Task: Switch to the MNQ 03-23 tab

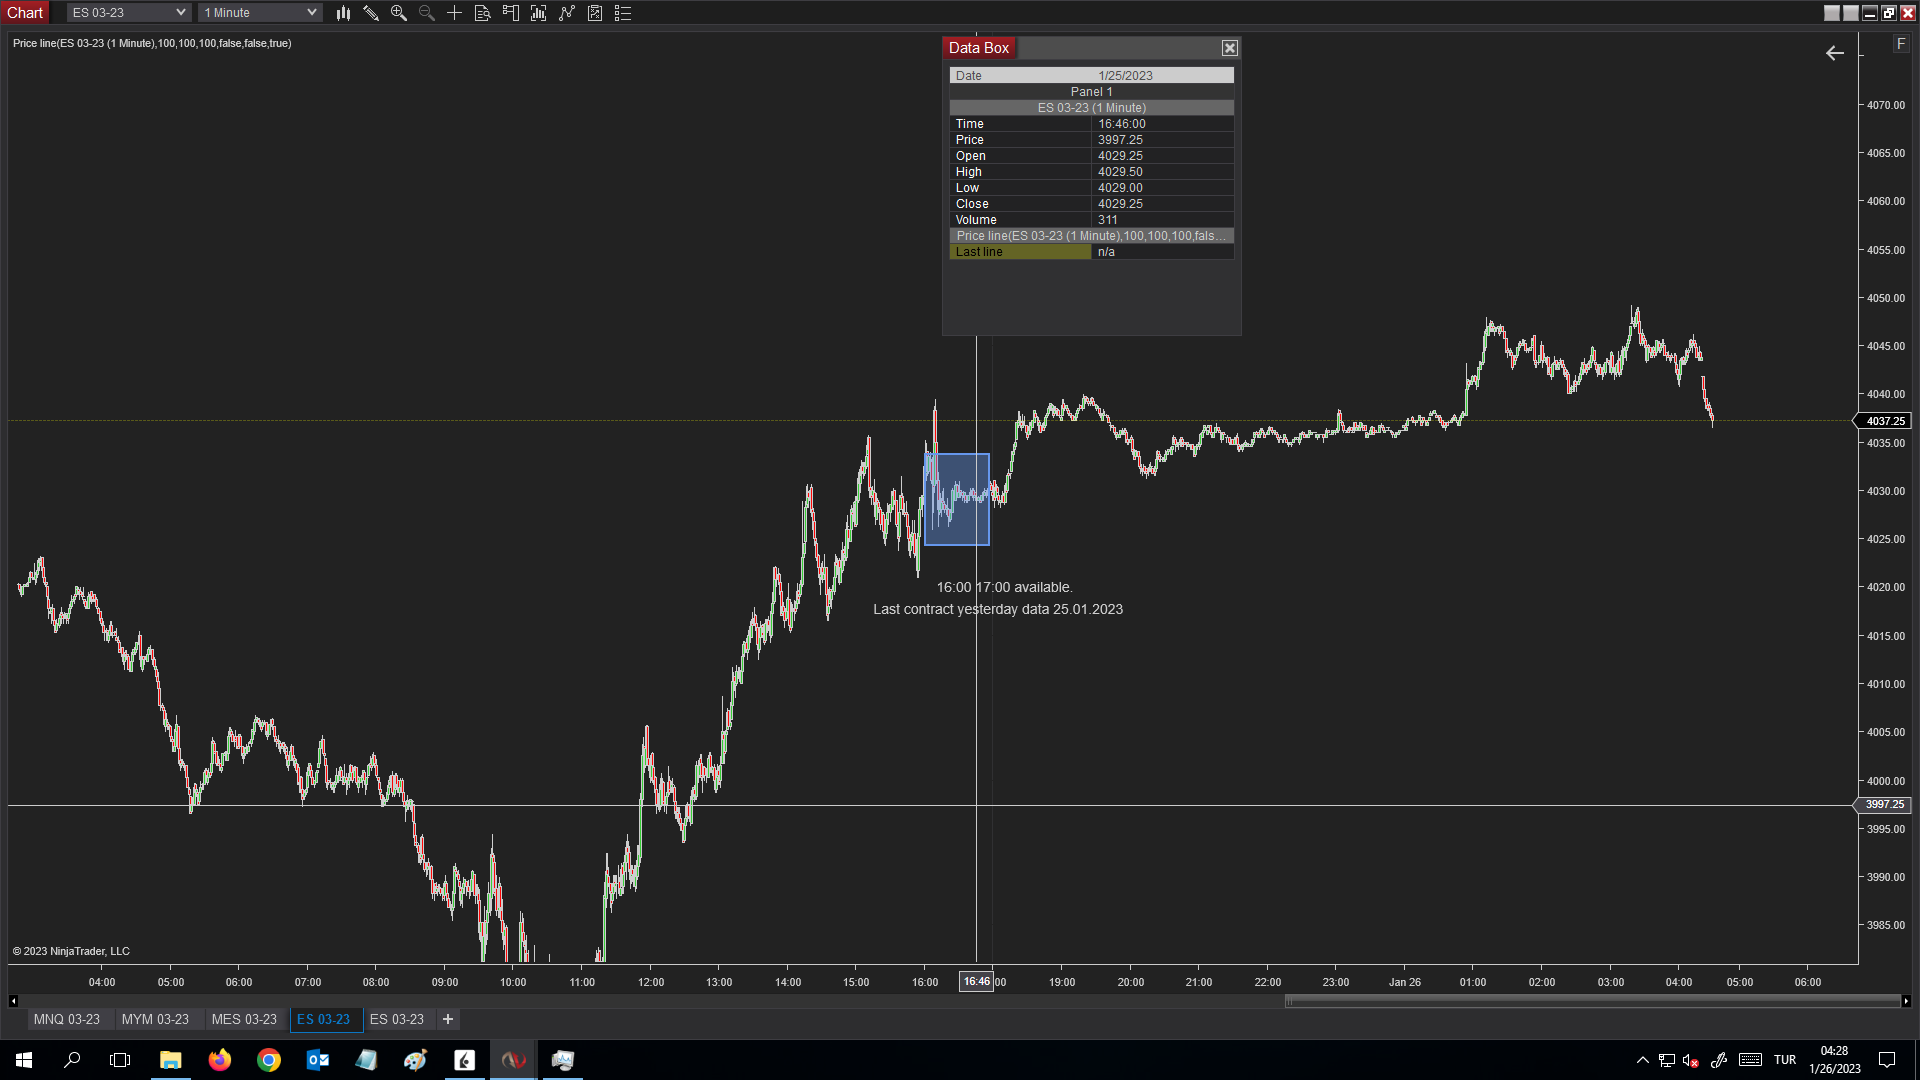Action: (67, 1019)
